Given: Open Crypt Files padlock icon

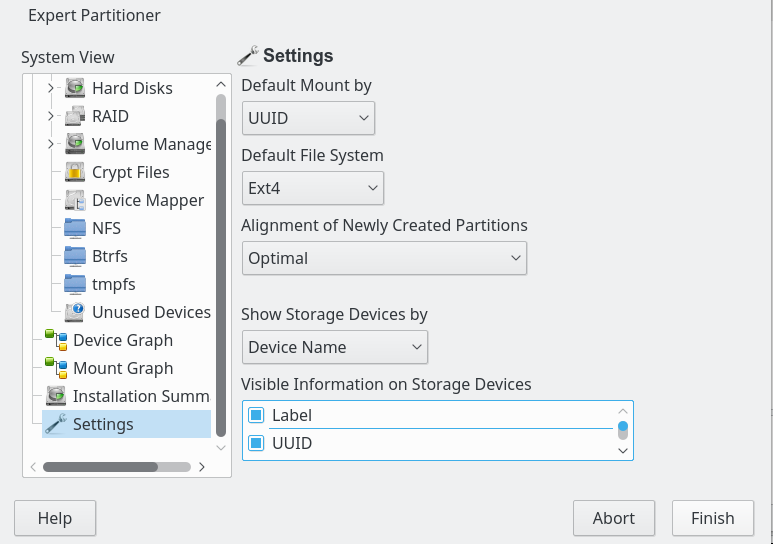Looking at the screenshot, I should (x=75, y=172).
